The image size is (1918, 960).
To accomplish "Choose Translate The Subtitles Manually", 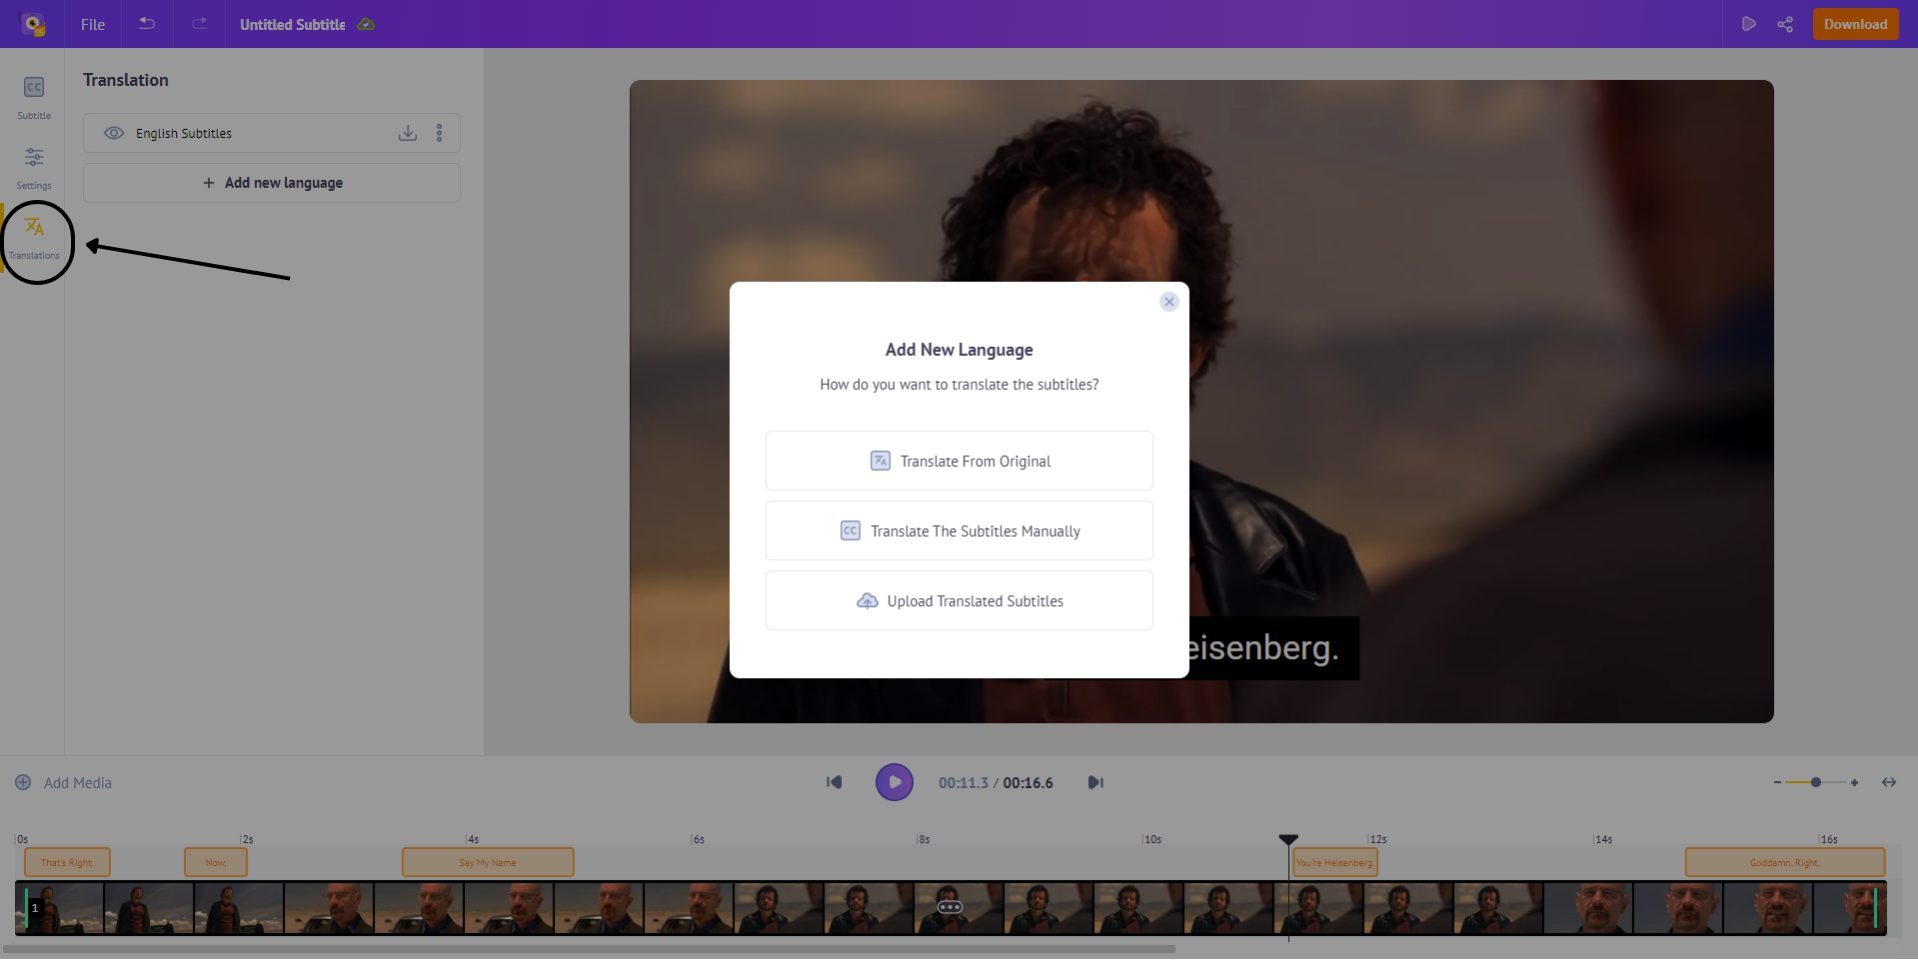I will [959, 531].
